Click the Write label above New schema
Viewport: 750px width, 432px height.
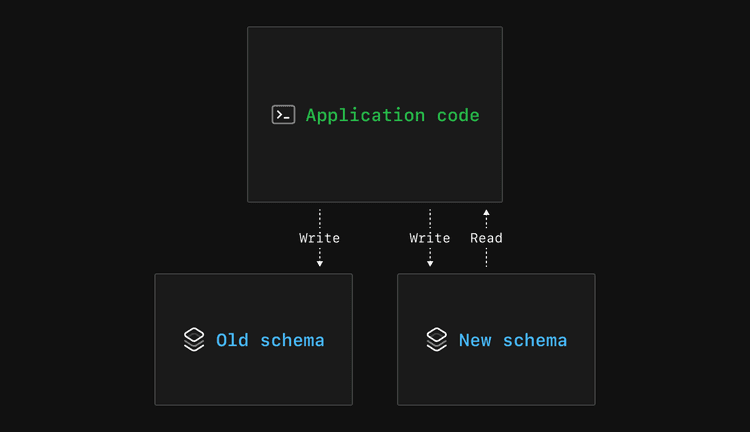pos(430,238)
